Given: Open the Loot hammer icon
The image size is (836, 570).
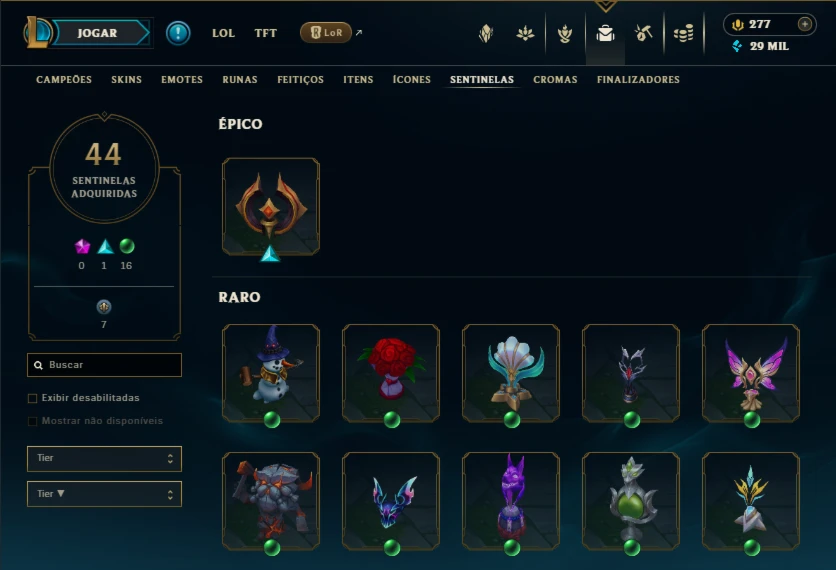Looking at the screenshot, I should coord(644,34).
